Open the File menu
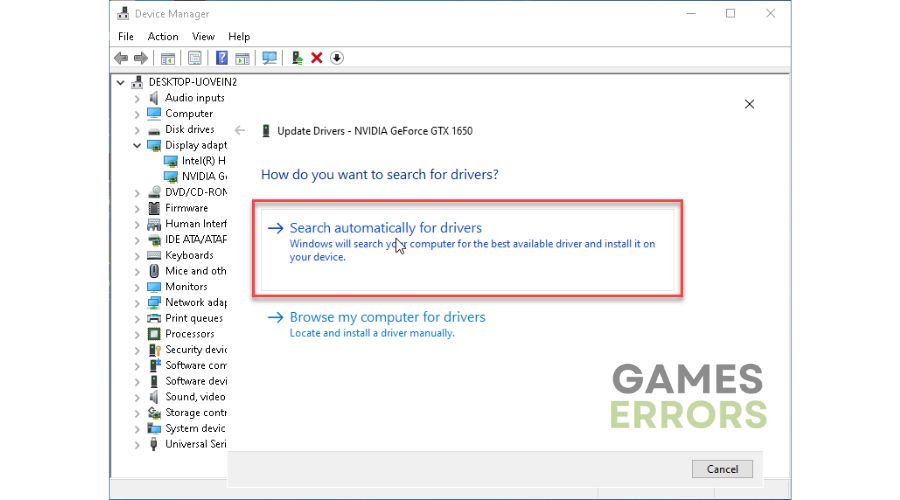Screen dimensions: 900x500 [126, 36]
